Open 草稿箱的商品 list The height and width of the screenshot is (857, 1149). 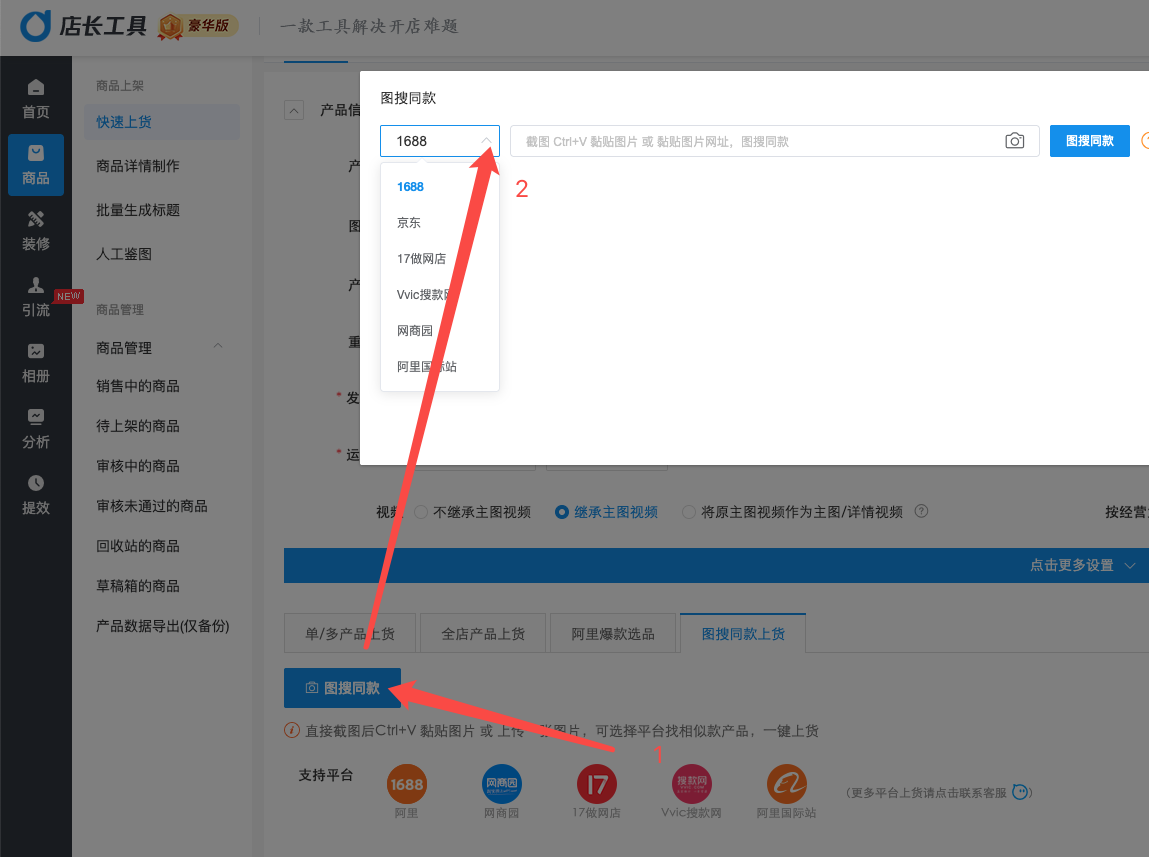coord(138,586)
